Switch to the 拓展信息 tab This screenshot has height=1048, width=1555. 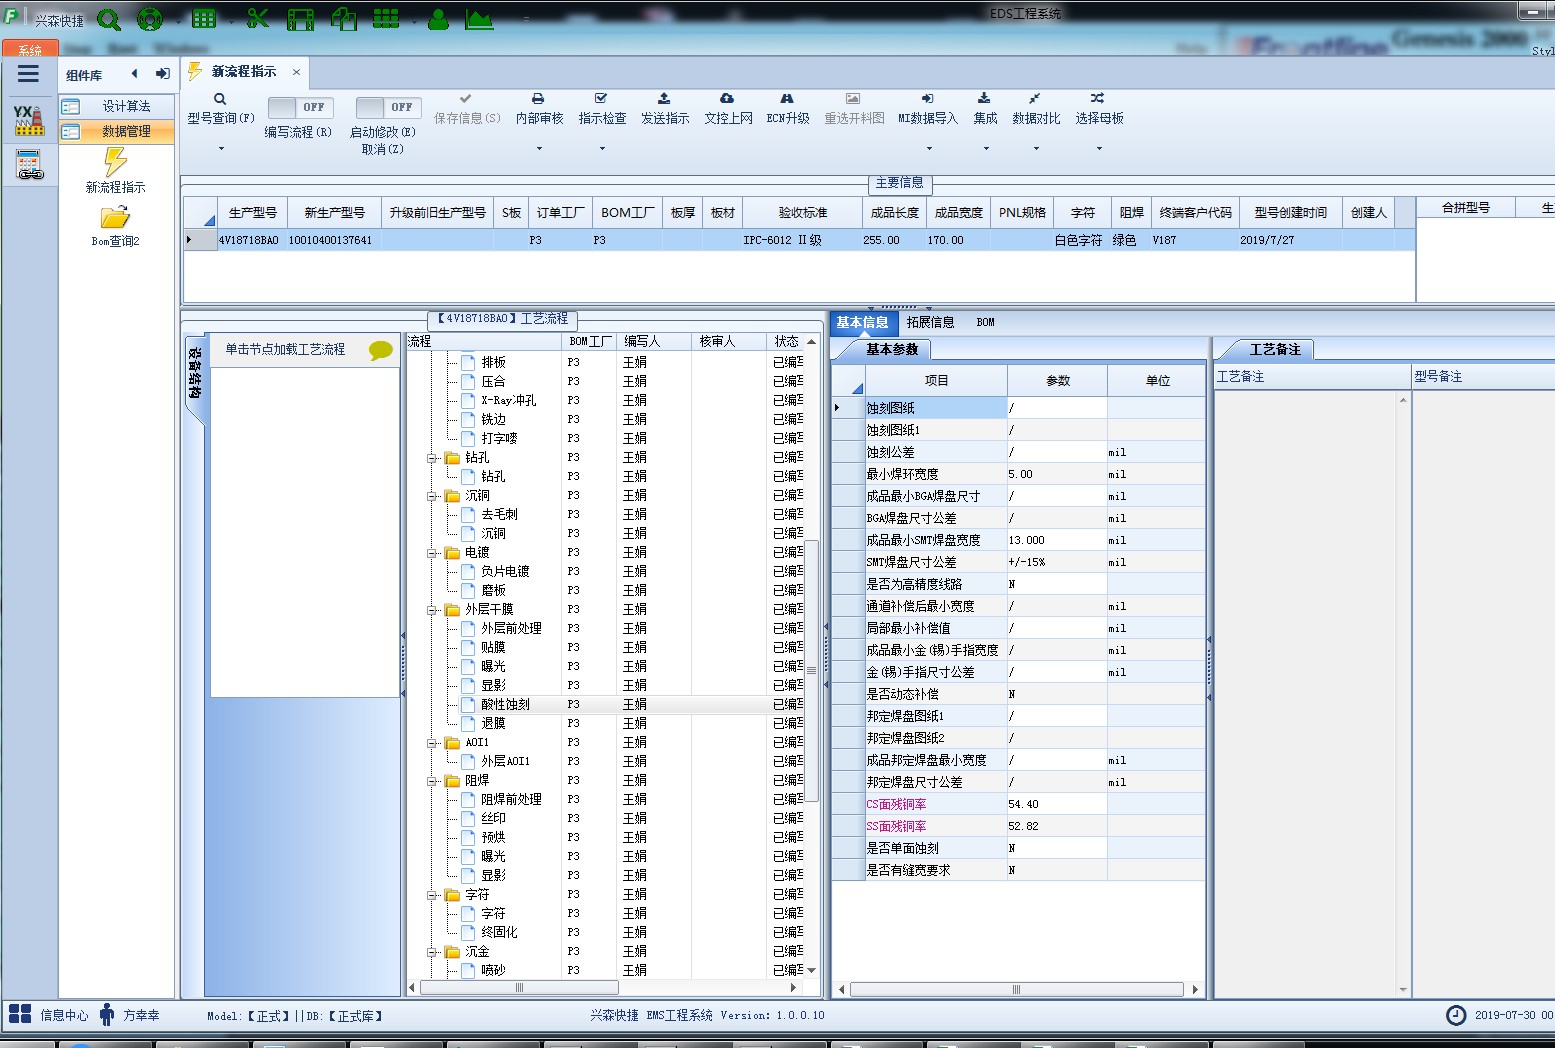(x=930, y=322)
